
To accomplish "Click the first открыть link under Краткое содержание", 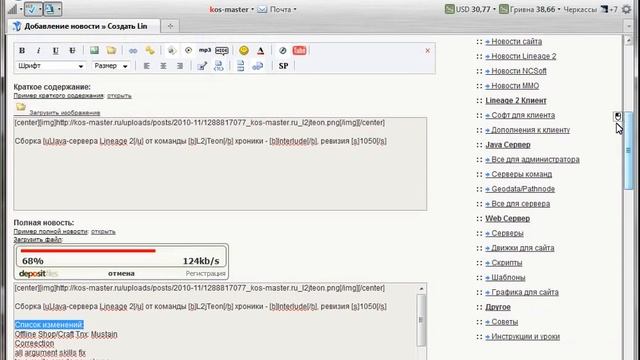I will pyautogui.click(x=119, y=96).
